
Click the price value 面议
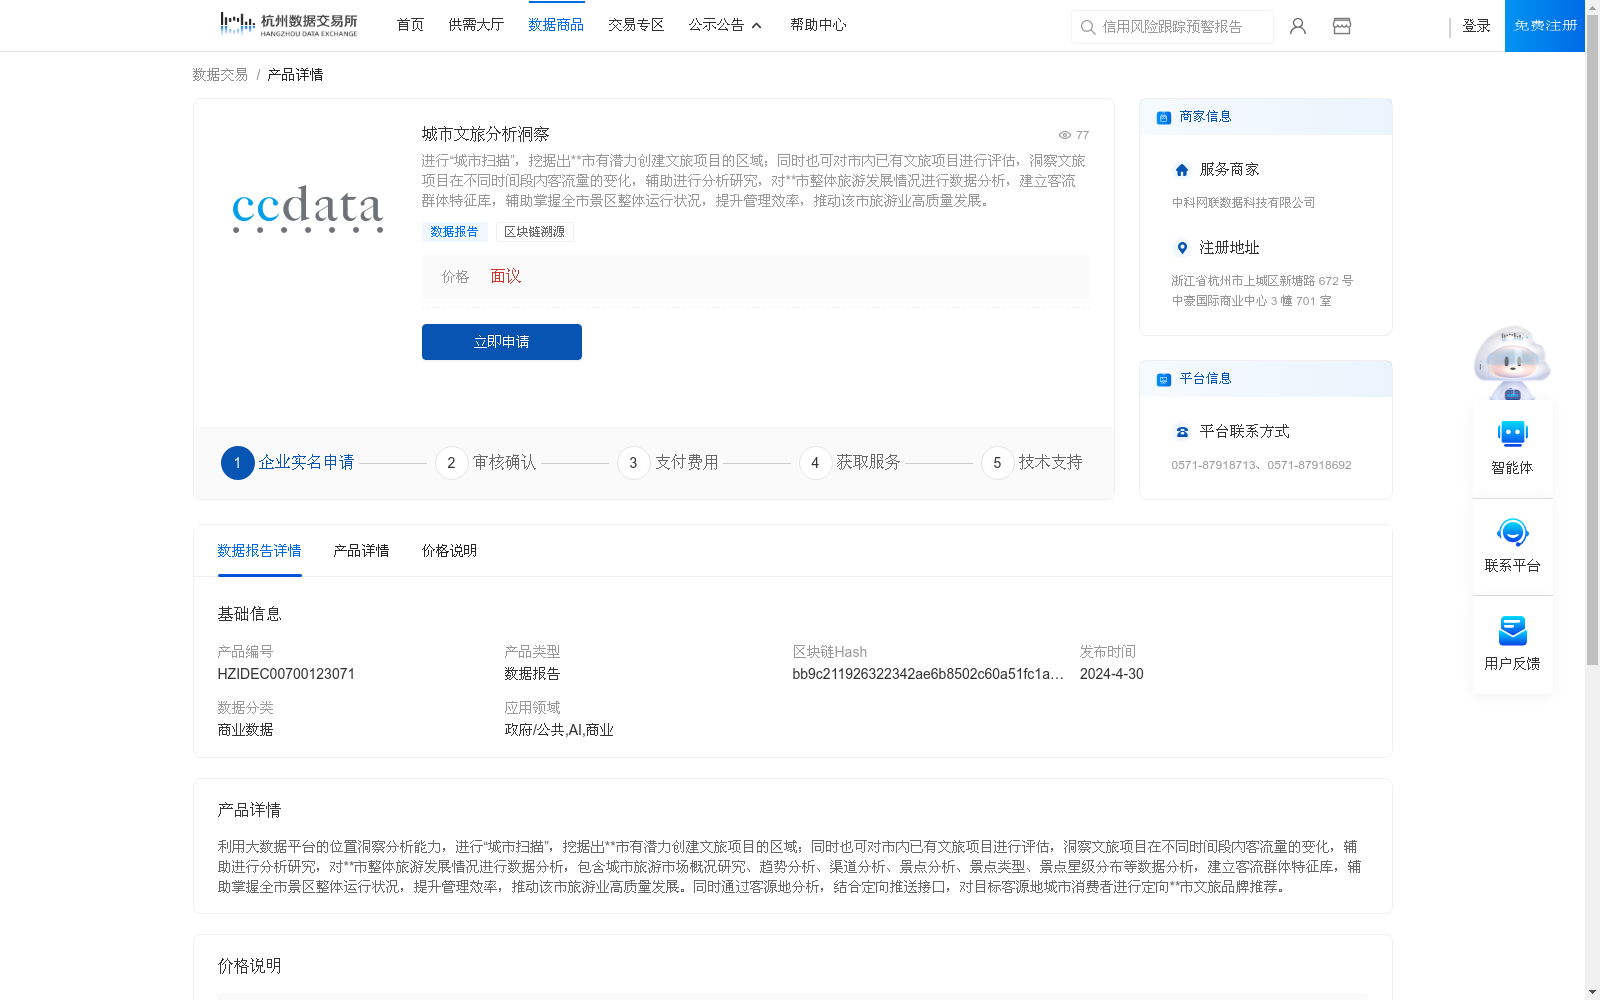(506, 277)
